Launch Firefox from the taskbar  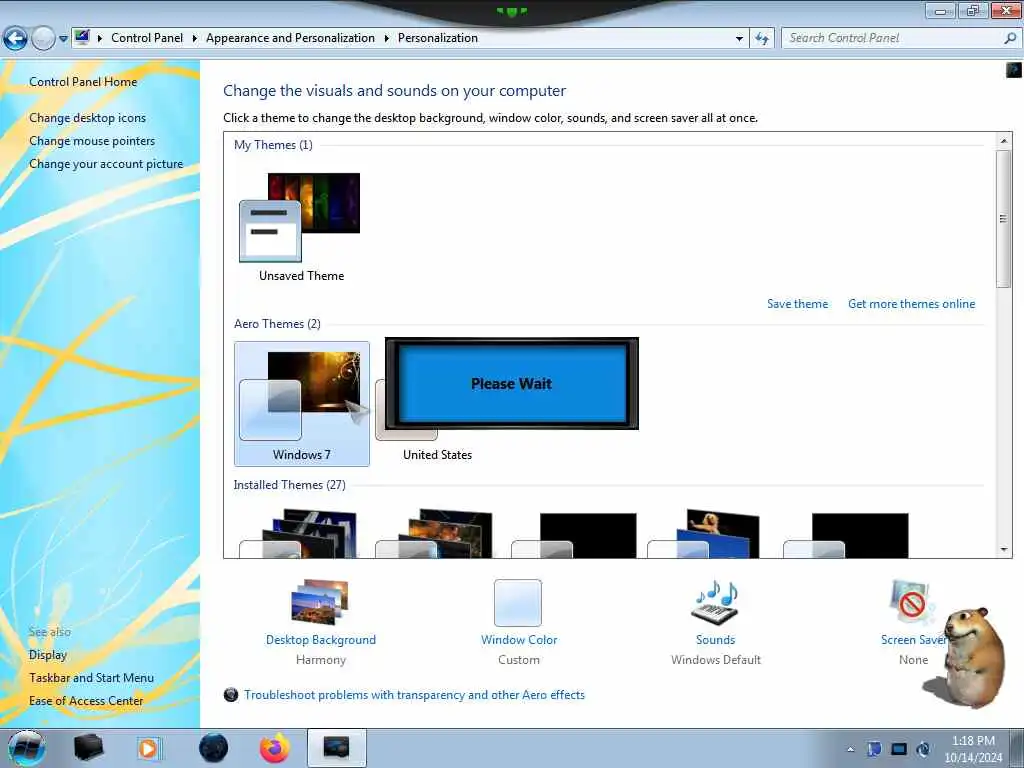(x=275, y=748)
